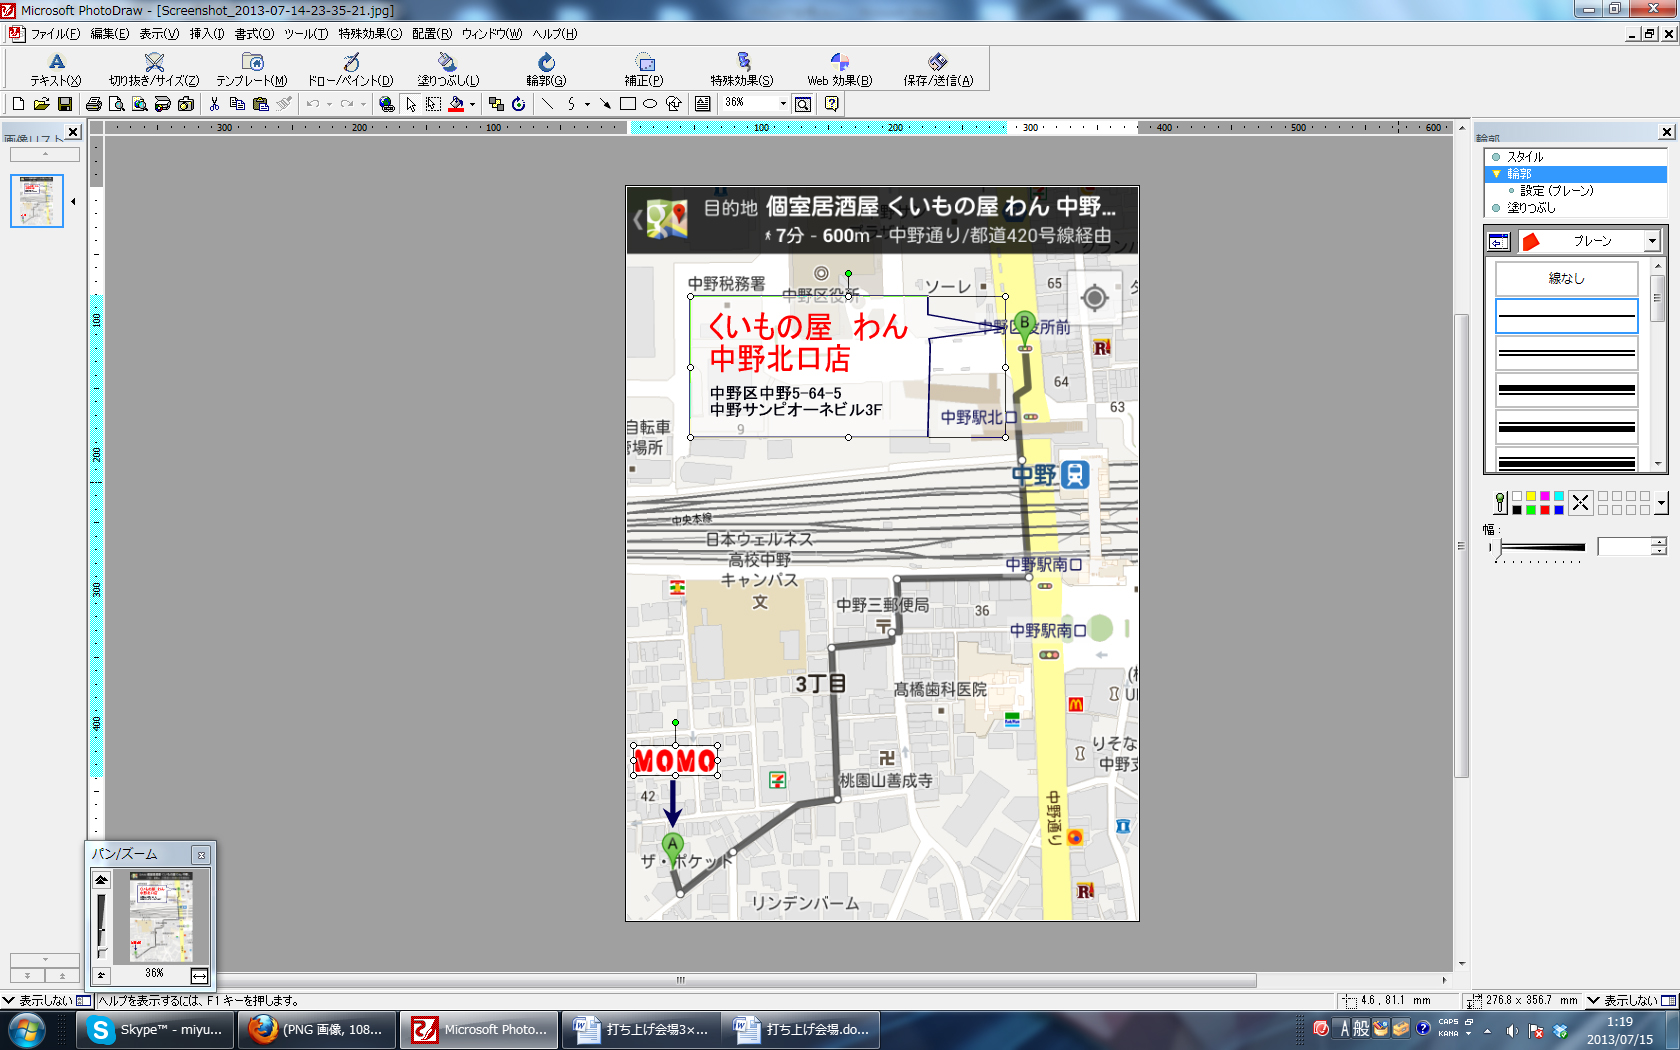The image size is (1680, 1050).
Task: Click the 幅 width slider
Action: point(1539,547)
